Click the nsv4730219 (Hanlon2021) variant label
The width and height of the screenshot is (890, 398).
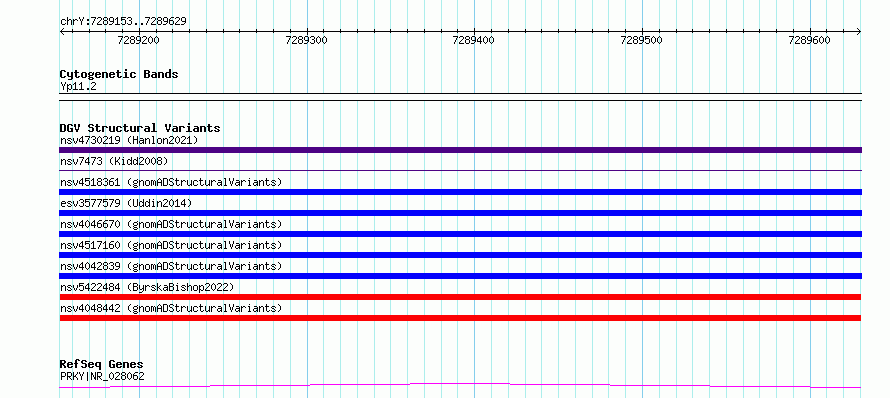[129, 140]
